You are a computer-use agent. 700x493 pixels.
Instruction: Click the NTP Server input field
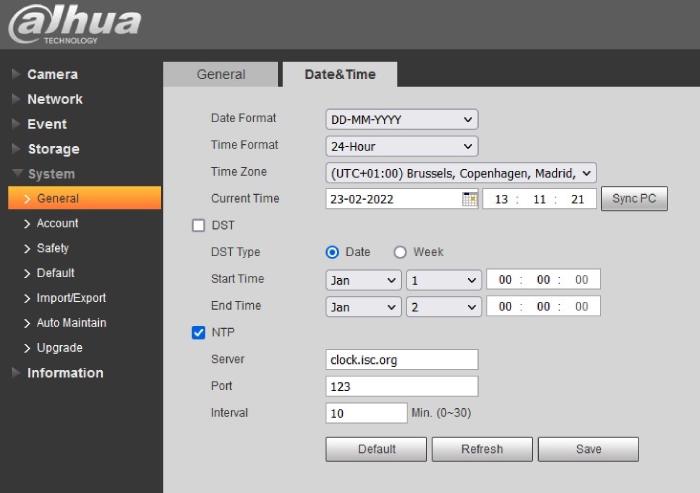click(402, 360)
